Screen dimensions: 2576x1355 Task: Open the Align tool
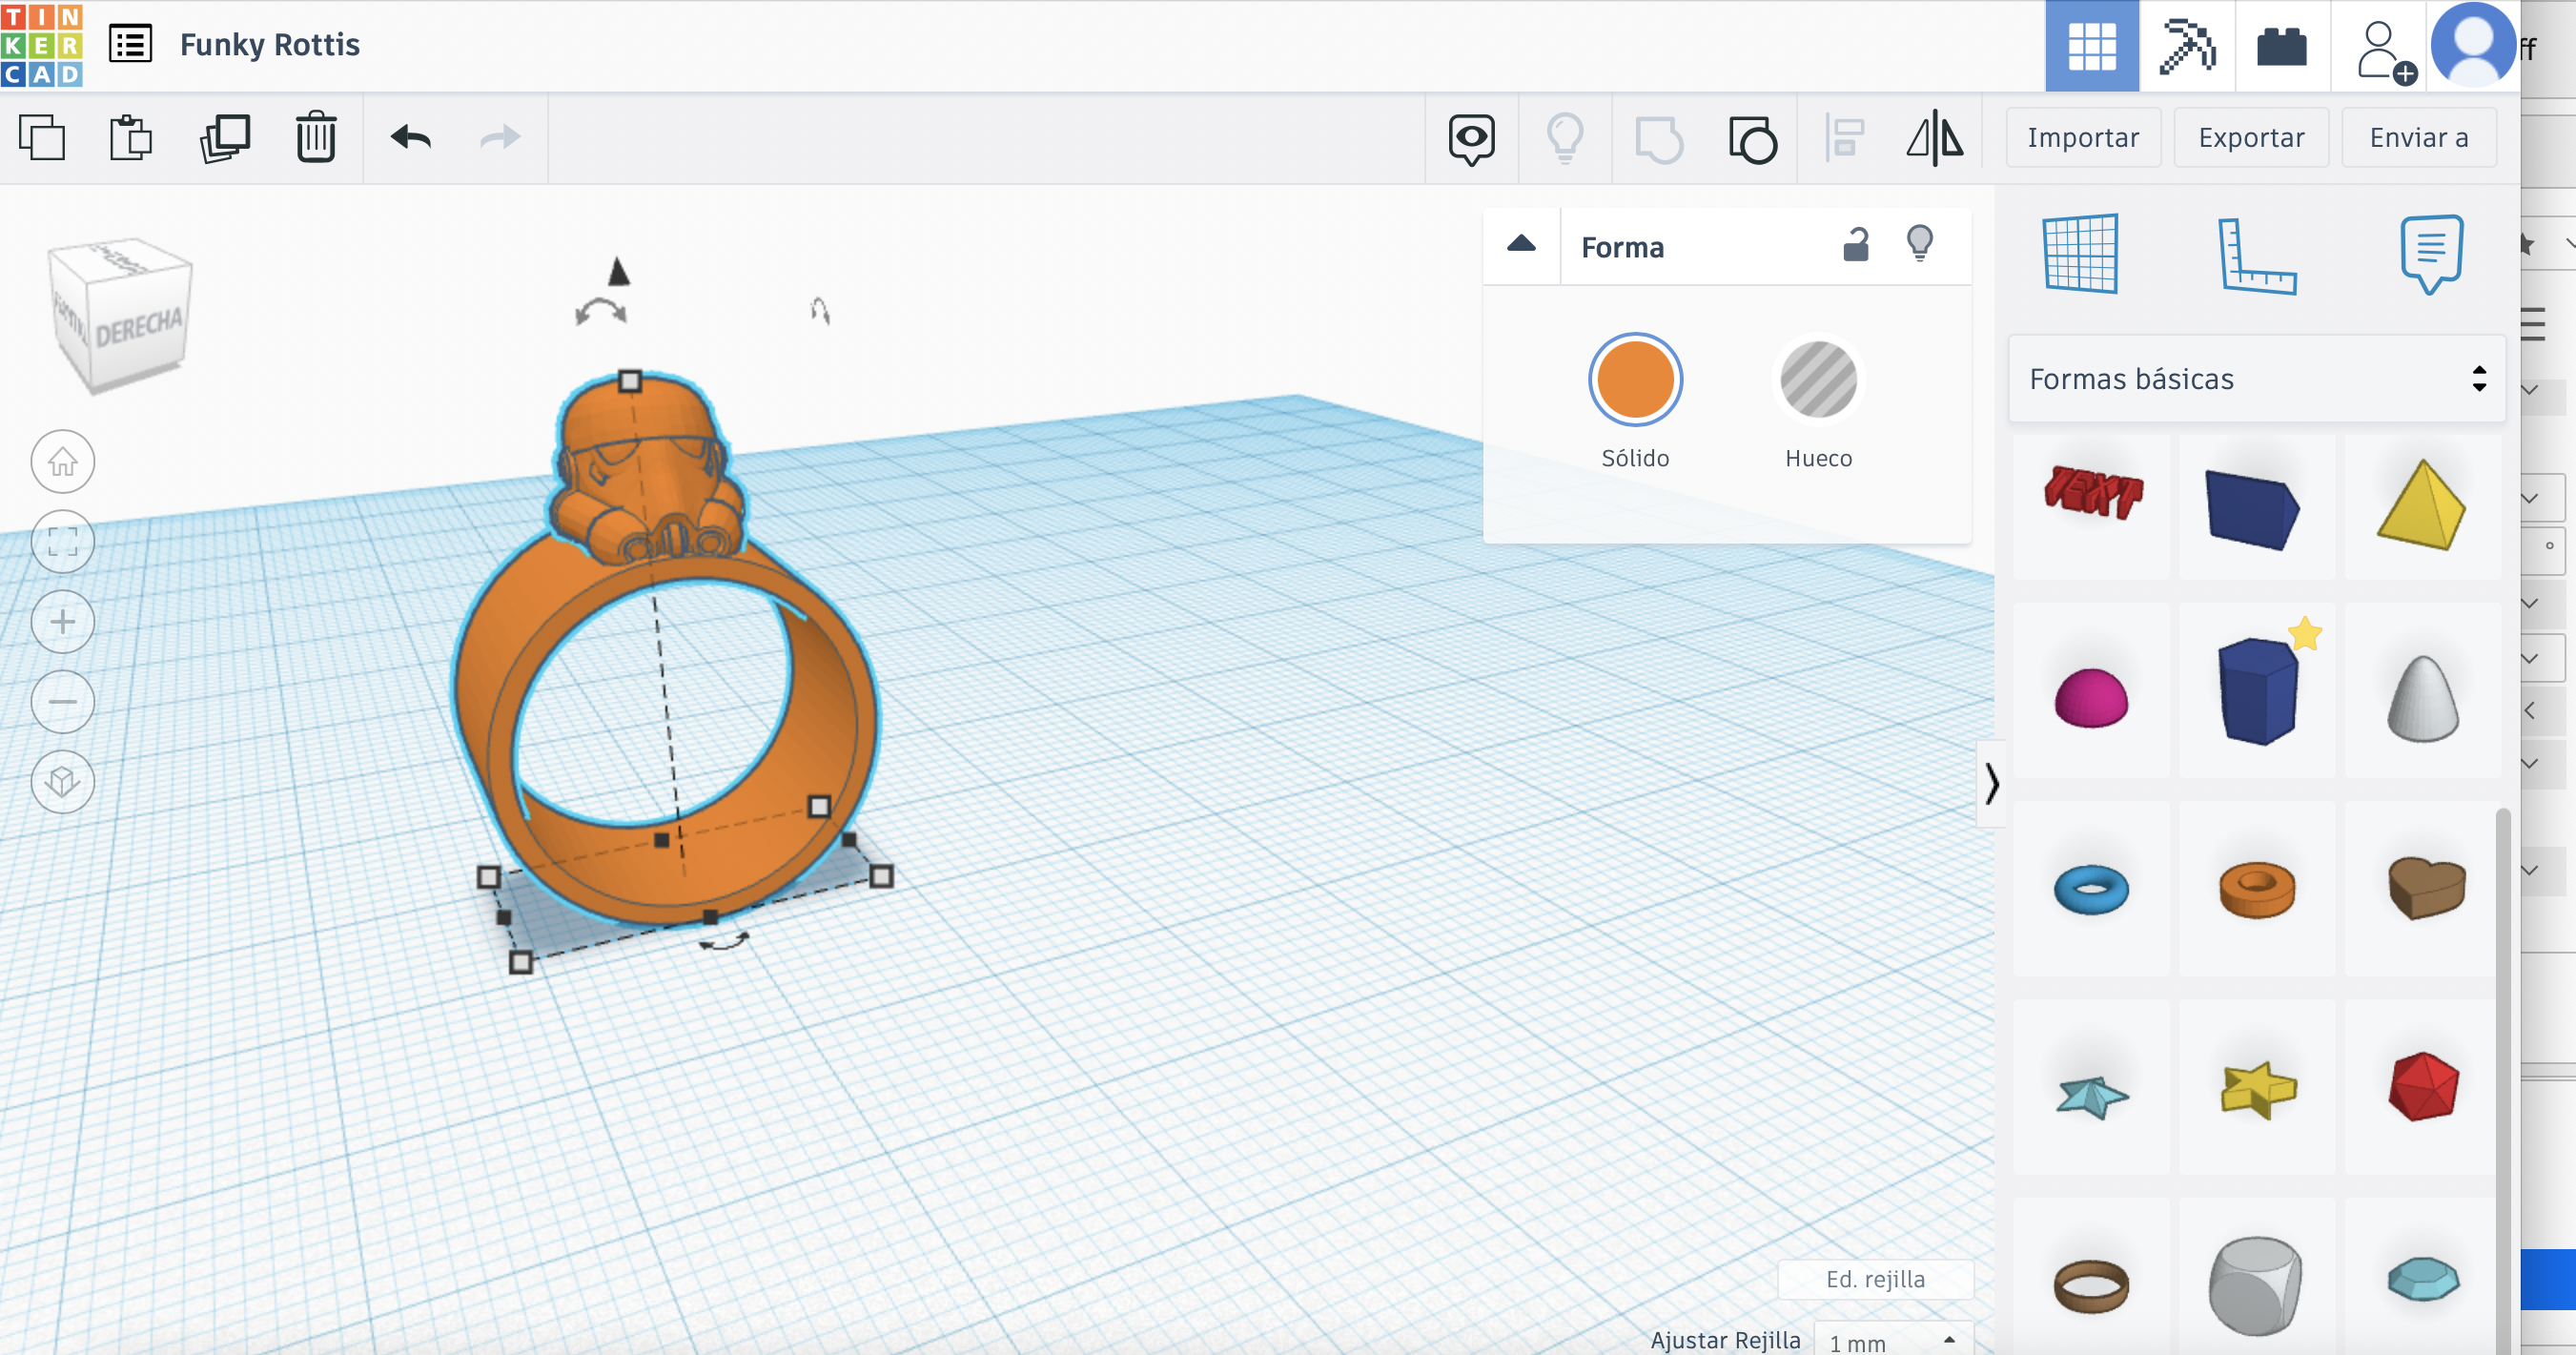[1845, 138]
